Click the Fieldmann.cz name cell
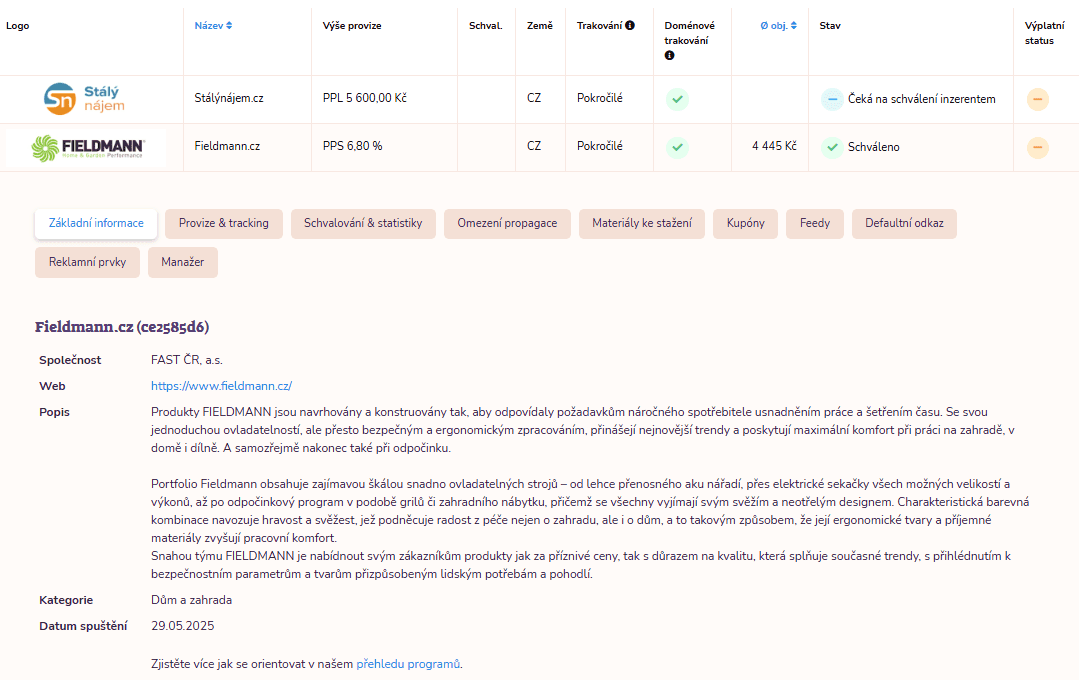1079x680 pixels. click(227, 146)
